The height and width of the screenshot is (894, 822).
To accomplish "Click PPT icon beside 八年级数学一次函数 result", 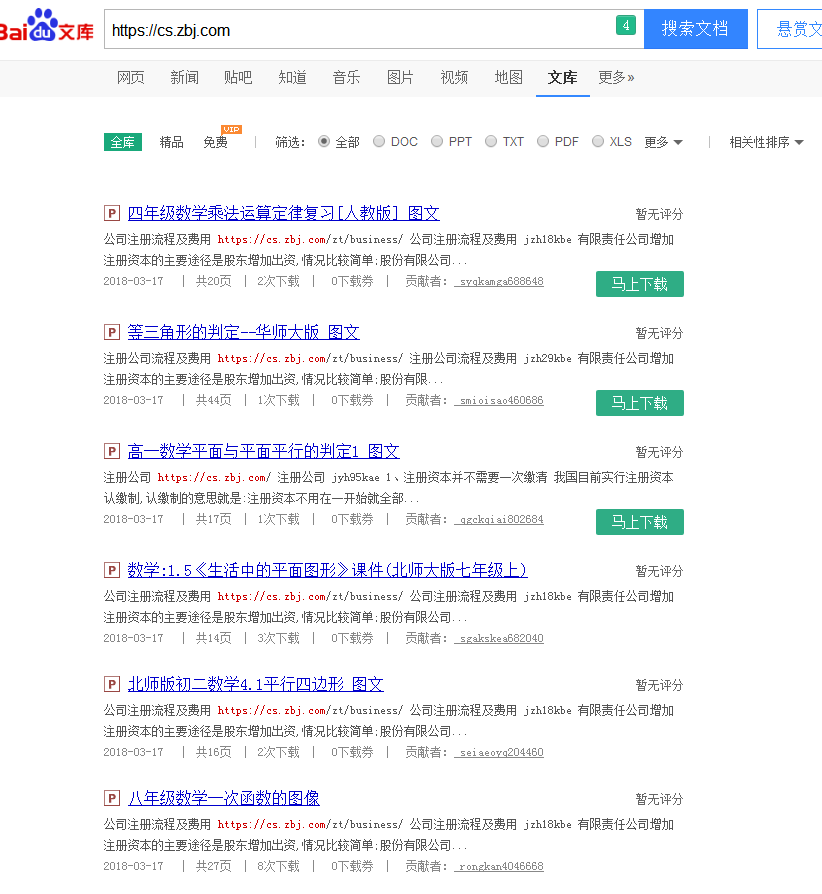I will (112, 798).
